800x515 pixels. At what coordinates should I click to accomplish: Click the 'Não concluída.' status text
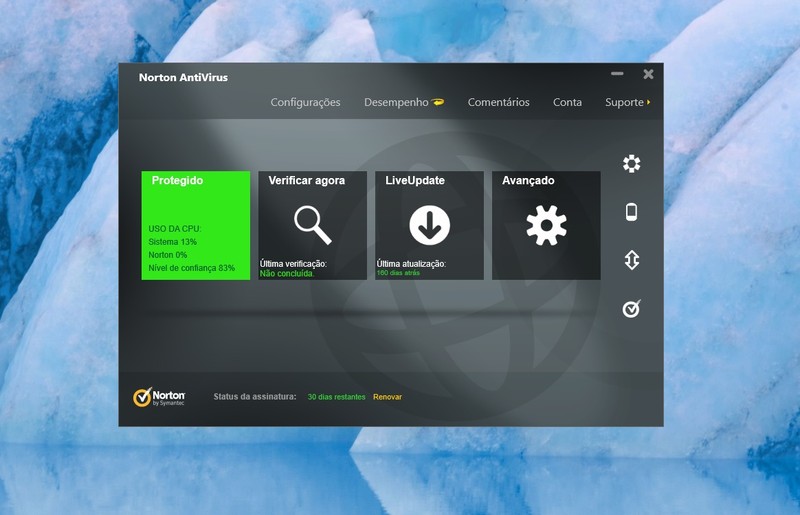click(287, 274)
